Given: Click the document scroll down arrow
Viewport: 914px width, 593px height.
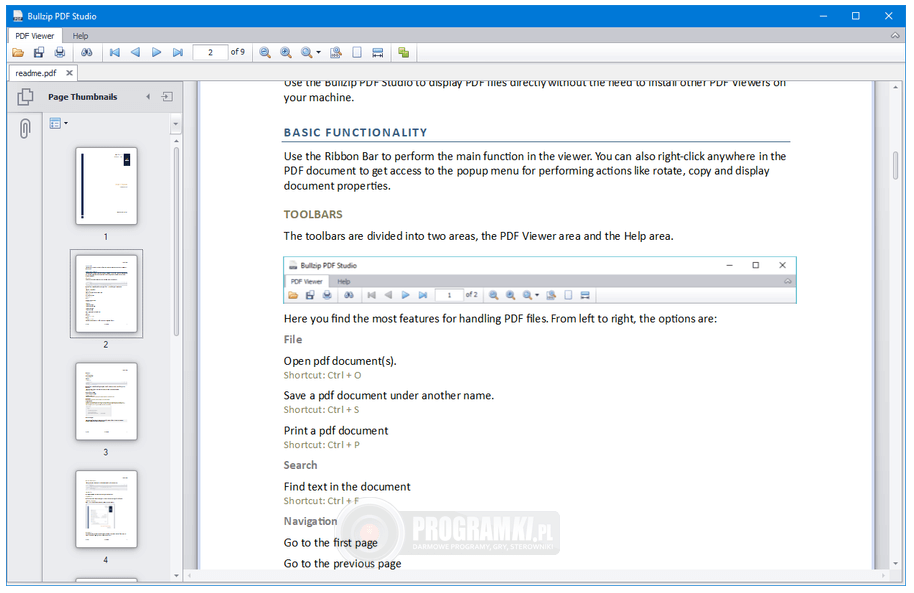Looking at the screenshot, I should 895,564.
